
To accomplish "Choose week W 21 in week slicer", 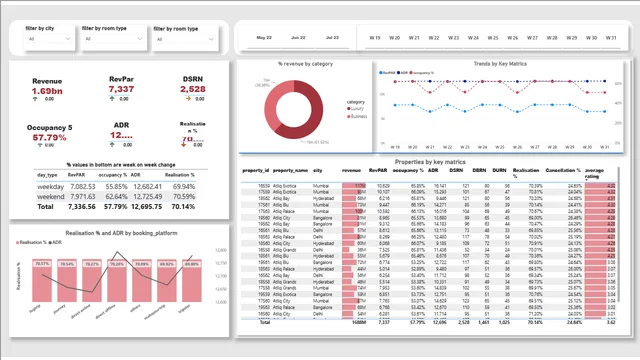I will point(414,38).
